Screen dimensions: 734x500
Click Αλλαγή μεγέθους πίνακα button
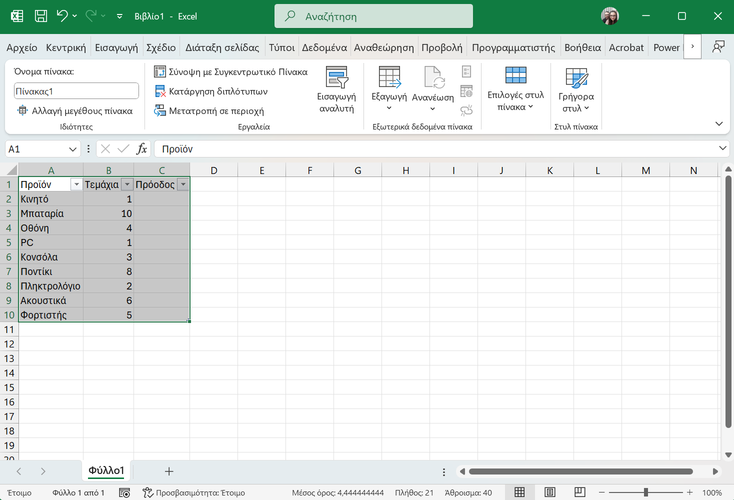(74, 111)
